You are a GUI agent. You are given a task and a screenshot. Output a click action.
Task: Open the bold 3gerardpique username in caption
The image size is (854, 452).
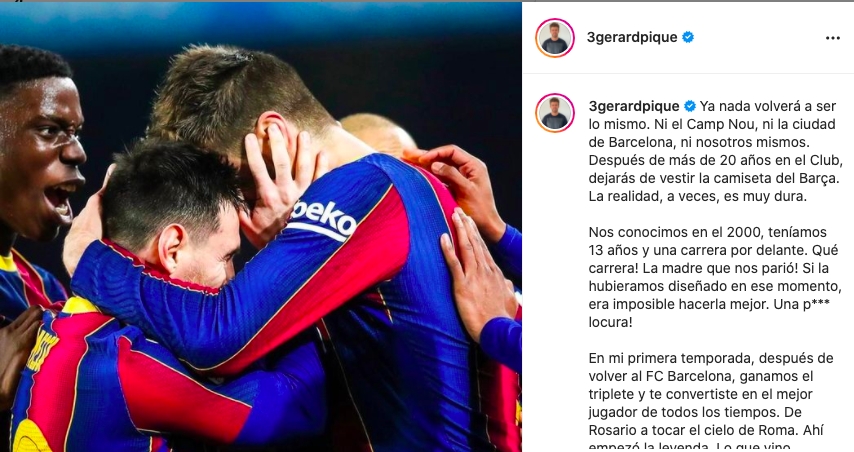tap(634, 106)
